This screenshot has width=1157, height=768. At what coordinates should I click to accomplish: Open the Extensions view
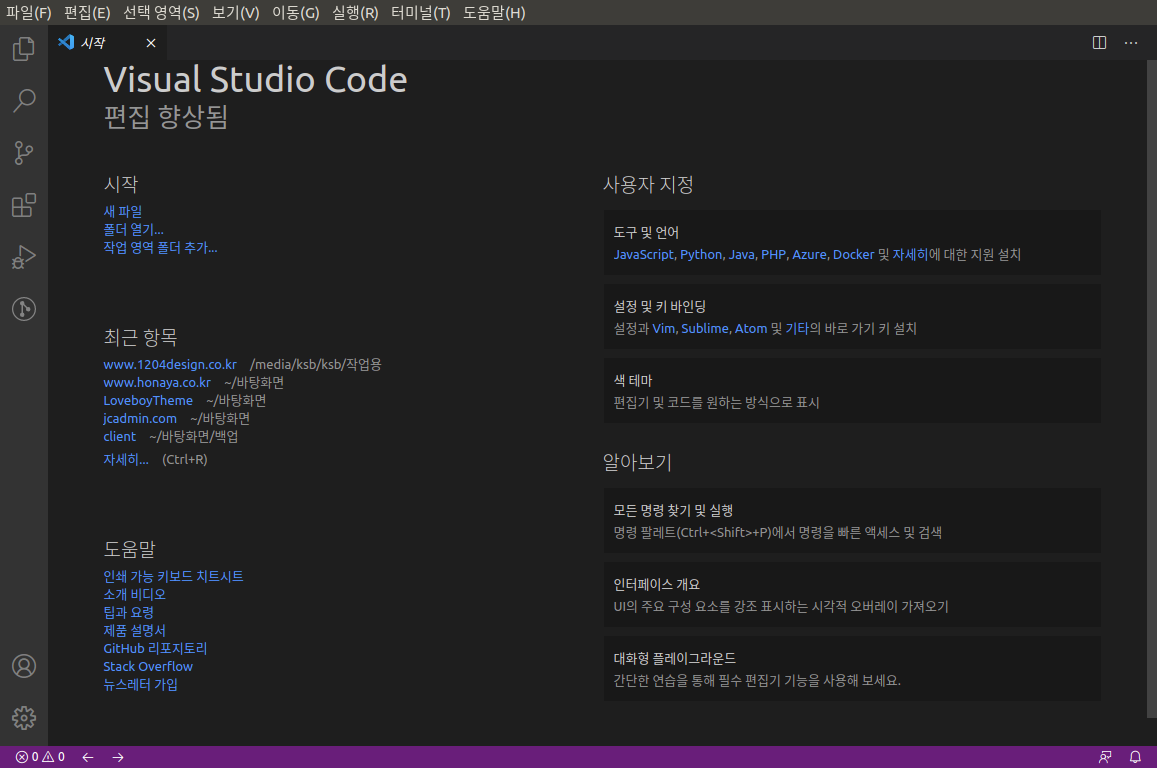click(24, 205)
